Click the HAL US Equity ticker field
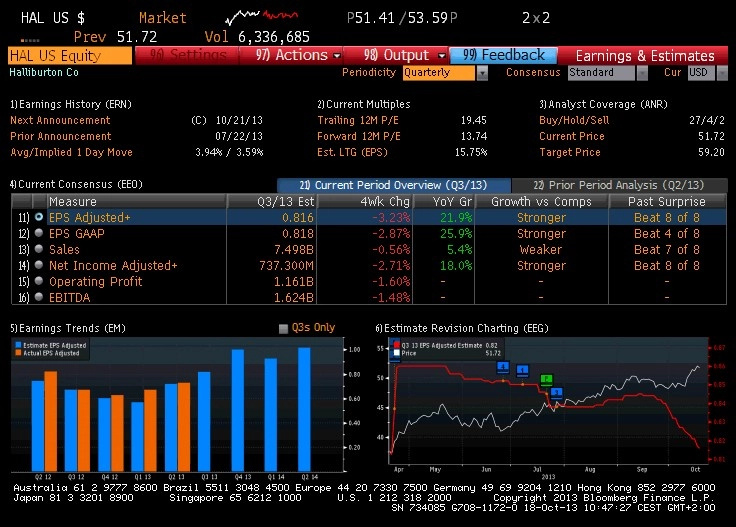This screenshot has height=527, width=736. point(70,56)
